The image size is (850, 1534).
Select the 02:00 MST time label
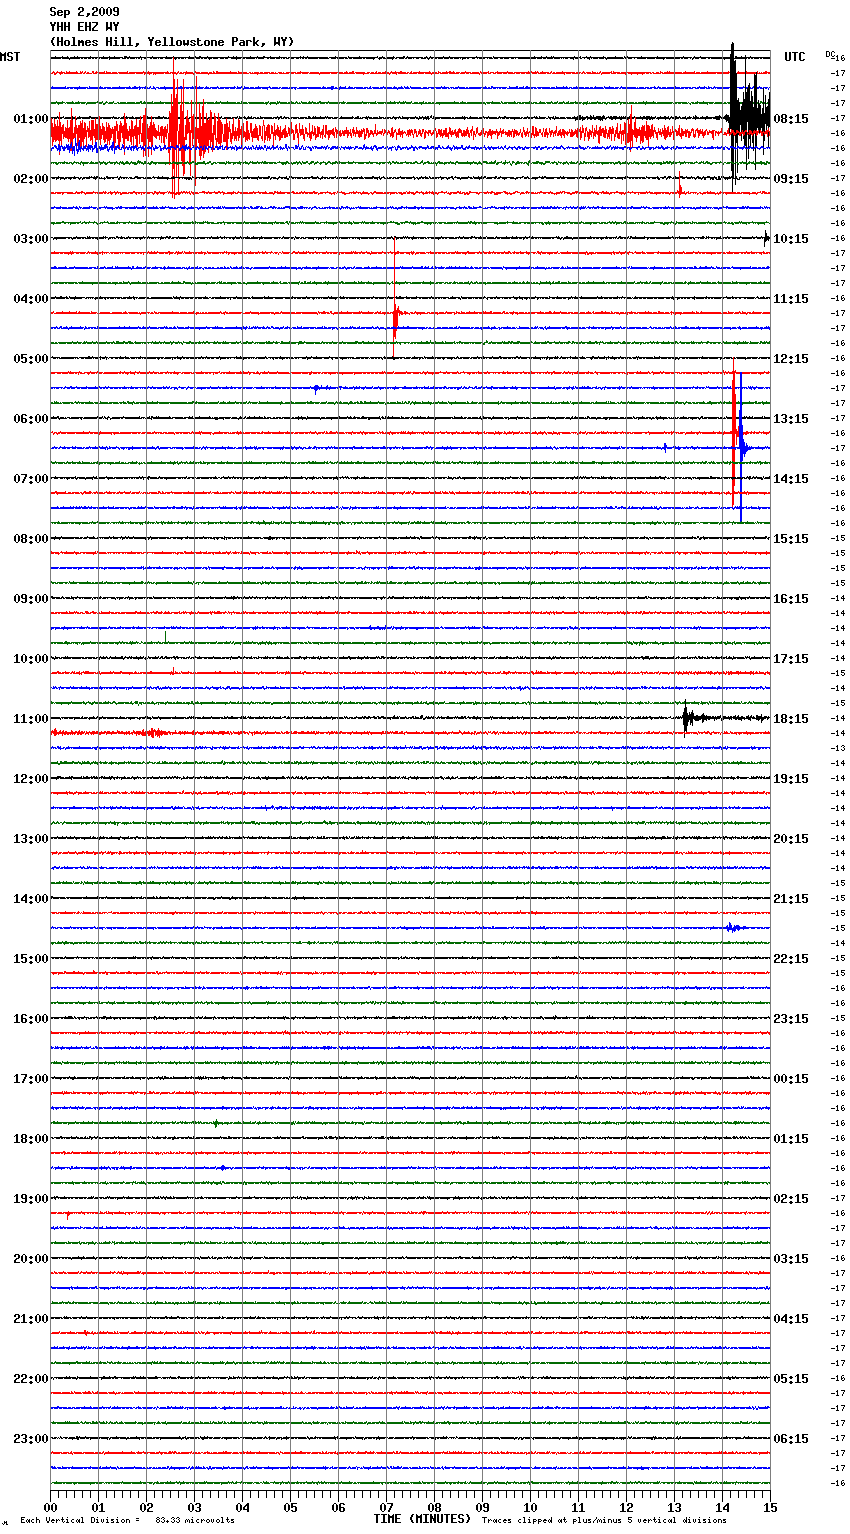pos(31,179)
